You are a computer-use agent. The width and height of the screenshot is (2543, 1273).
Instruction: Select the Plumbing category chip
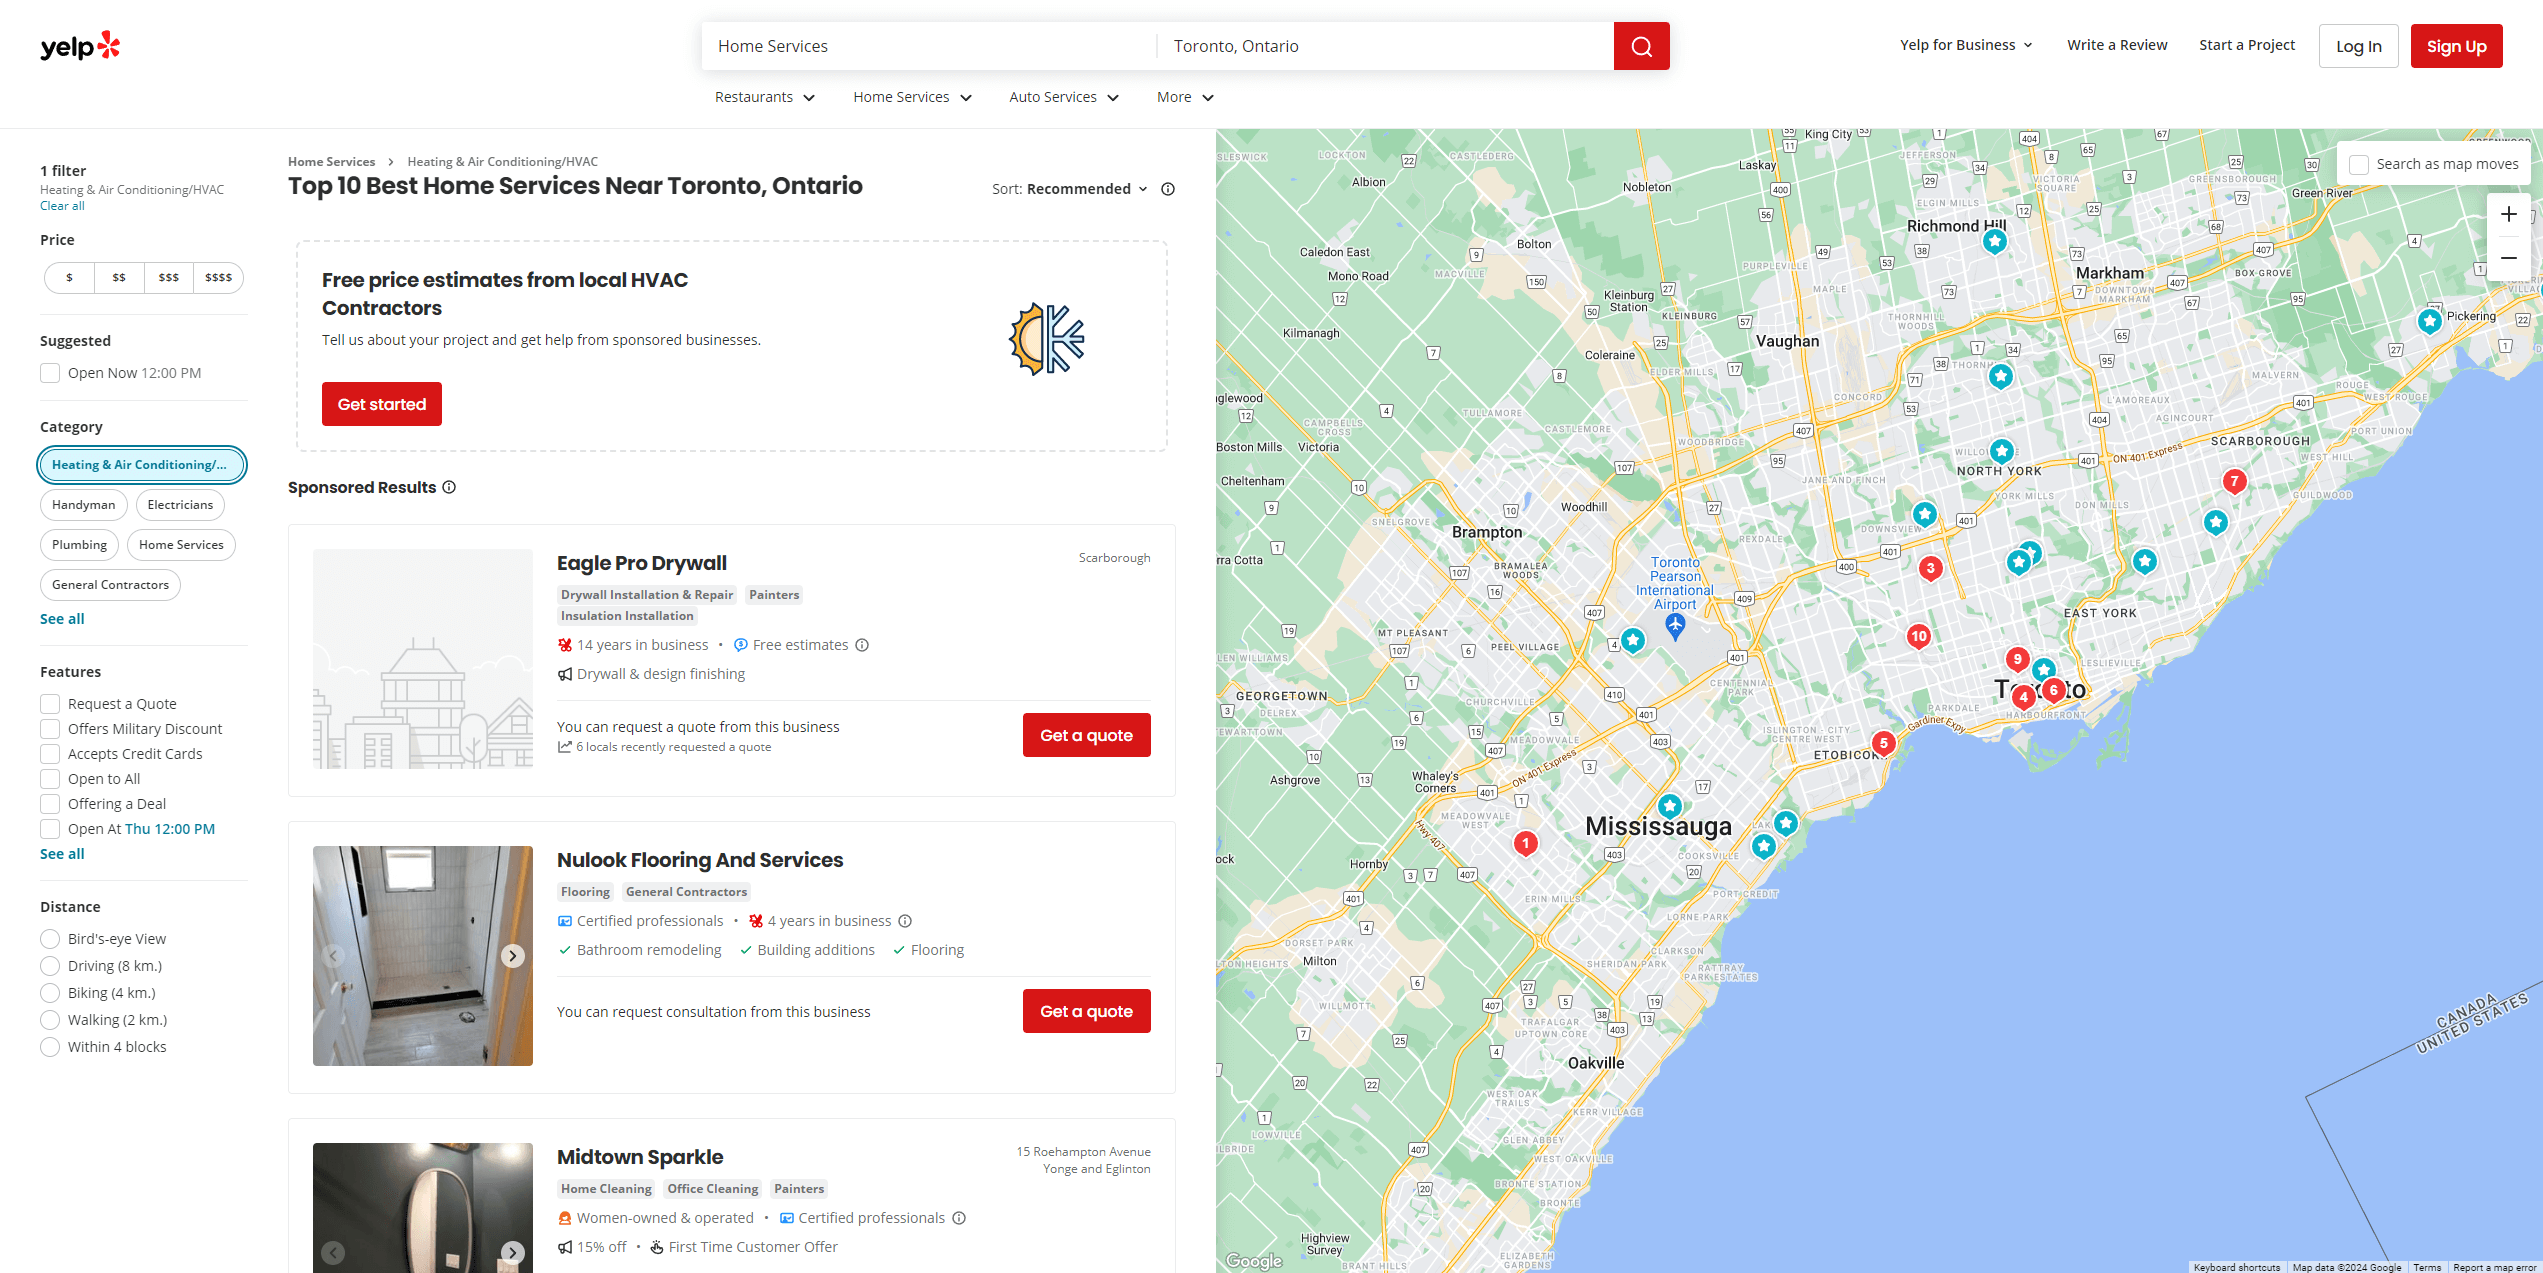tap(79, 545)
